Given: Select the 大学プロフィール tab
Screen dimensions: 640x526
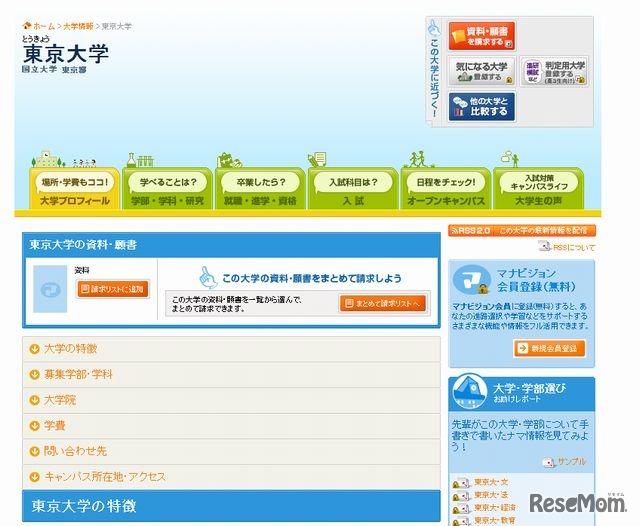Looking at the screenshot, I should (75, 189).
